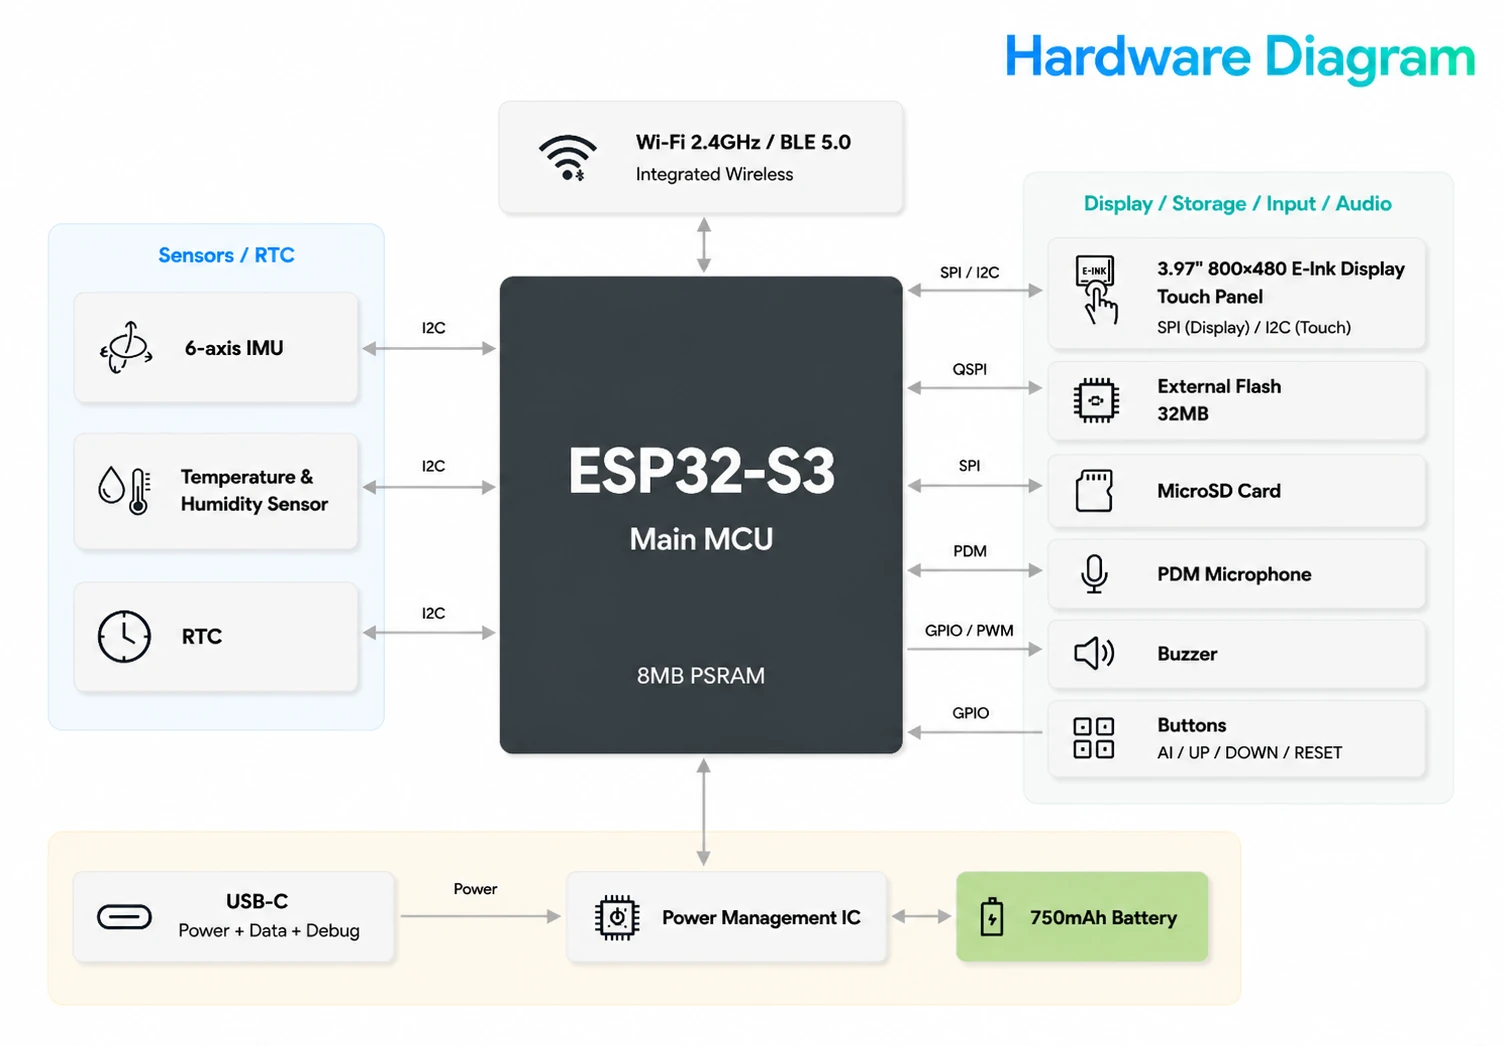Click the battery charging icon
The height and width of the screenshot is (1046, 1503).
[x=992, y=916]
